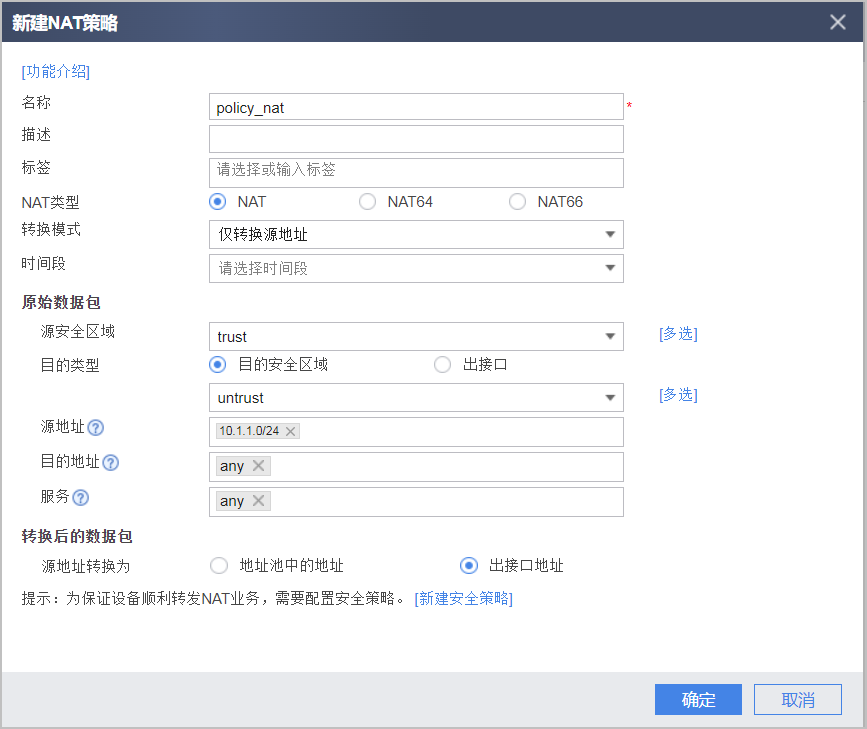Open the 功能介绍 link
This screenshot has height=729, width=867.
tap(55, 71)
